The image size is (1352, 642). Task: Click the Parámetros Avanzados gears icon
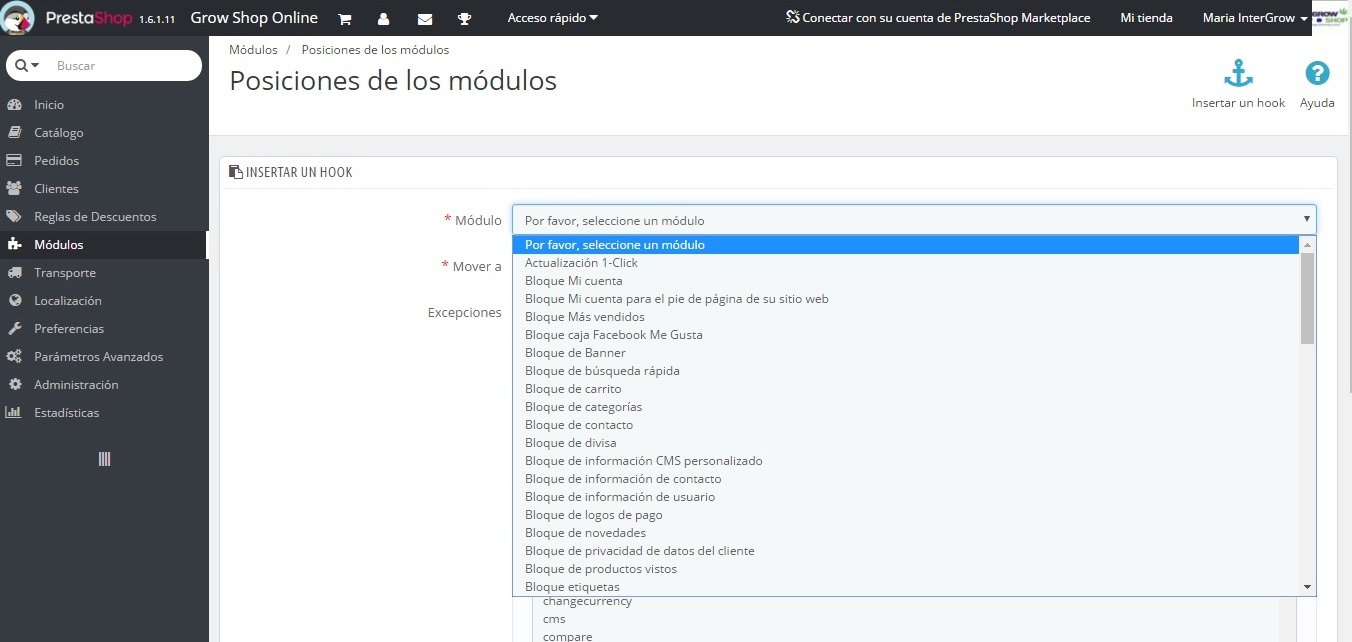pos(14,356)
